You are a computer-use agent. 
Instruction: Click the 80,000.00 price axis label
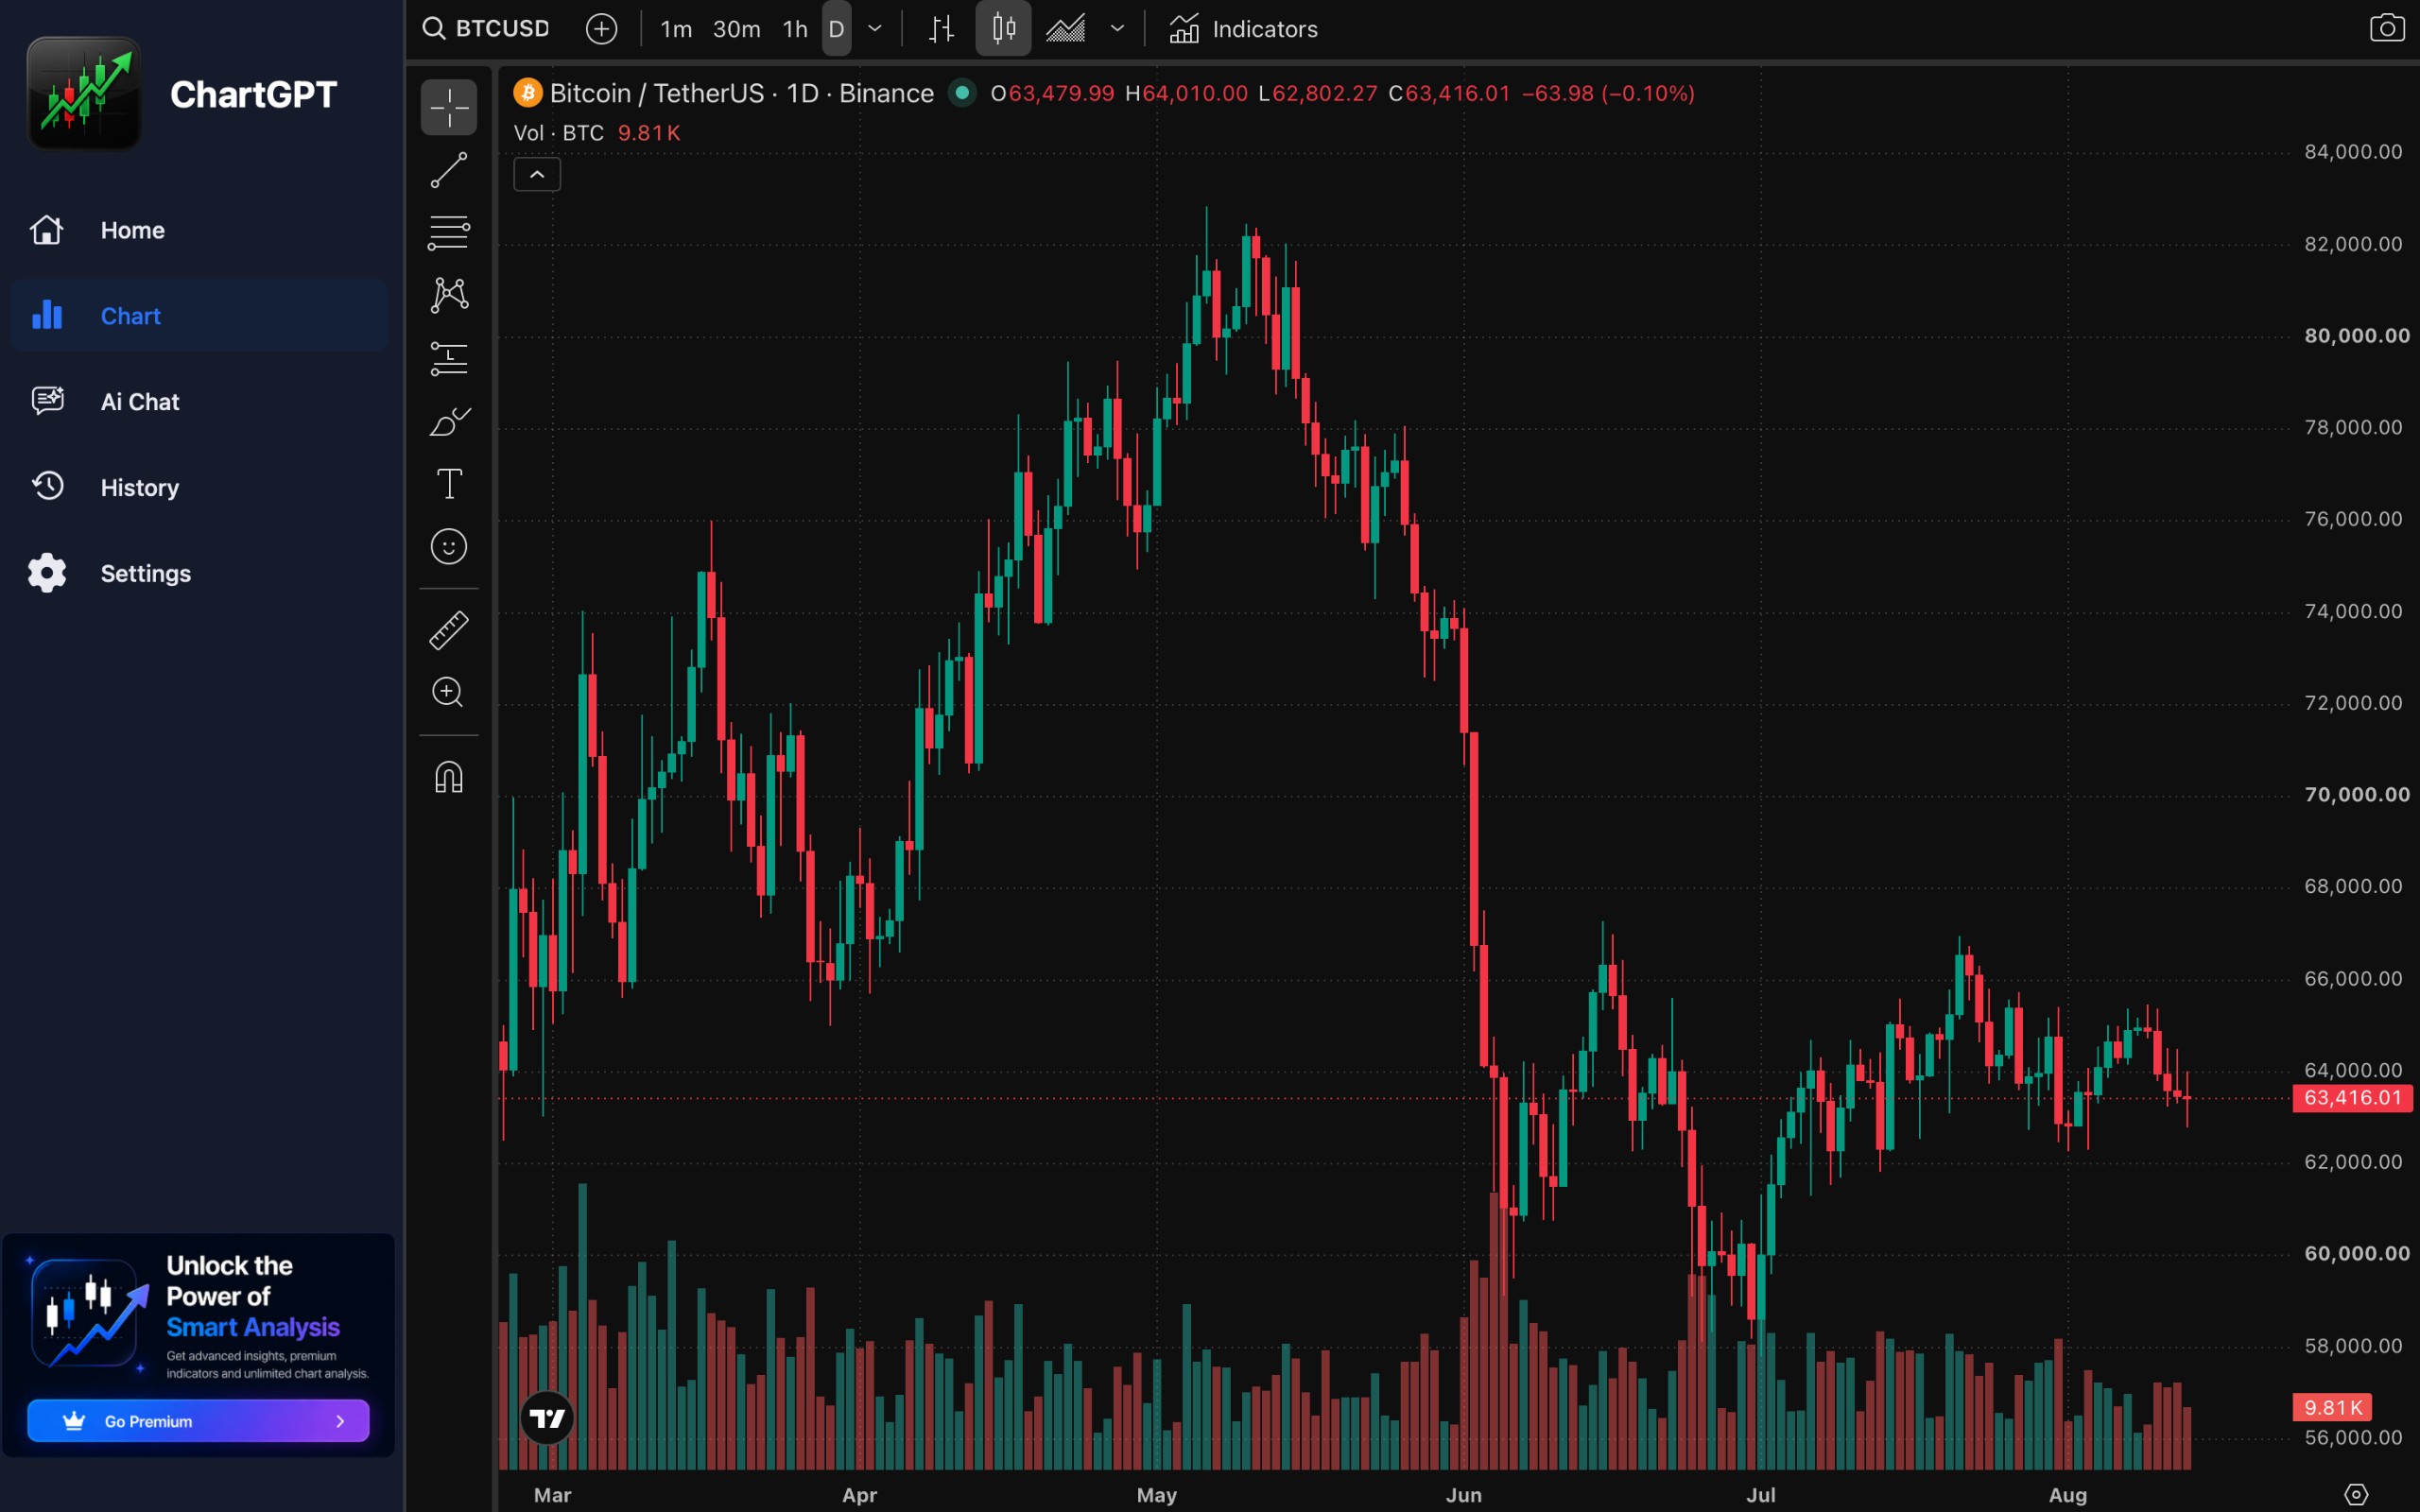click(2357, 336)
